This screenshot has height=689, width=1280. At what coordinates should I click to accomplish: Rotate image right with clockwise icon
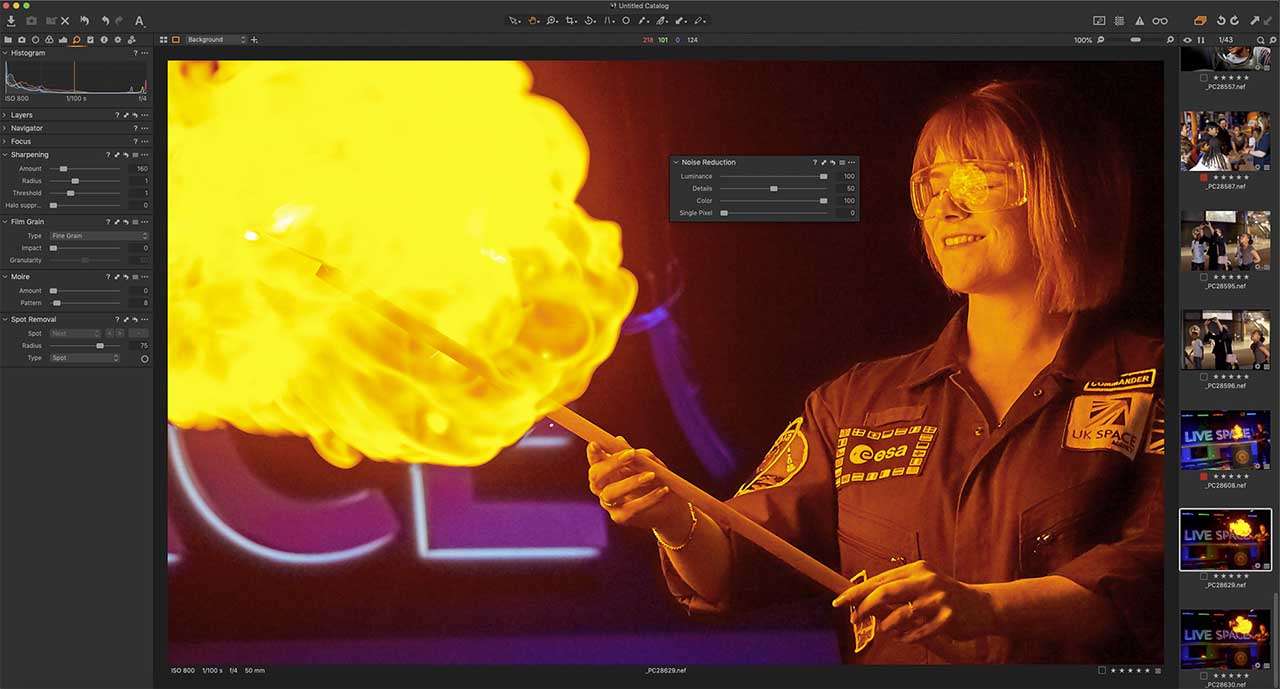tap(1234, 20)
